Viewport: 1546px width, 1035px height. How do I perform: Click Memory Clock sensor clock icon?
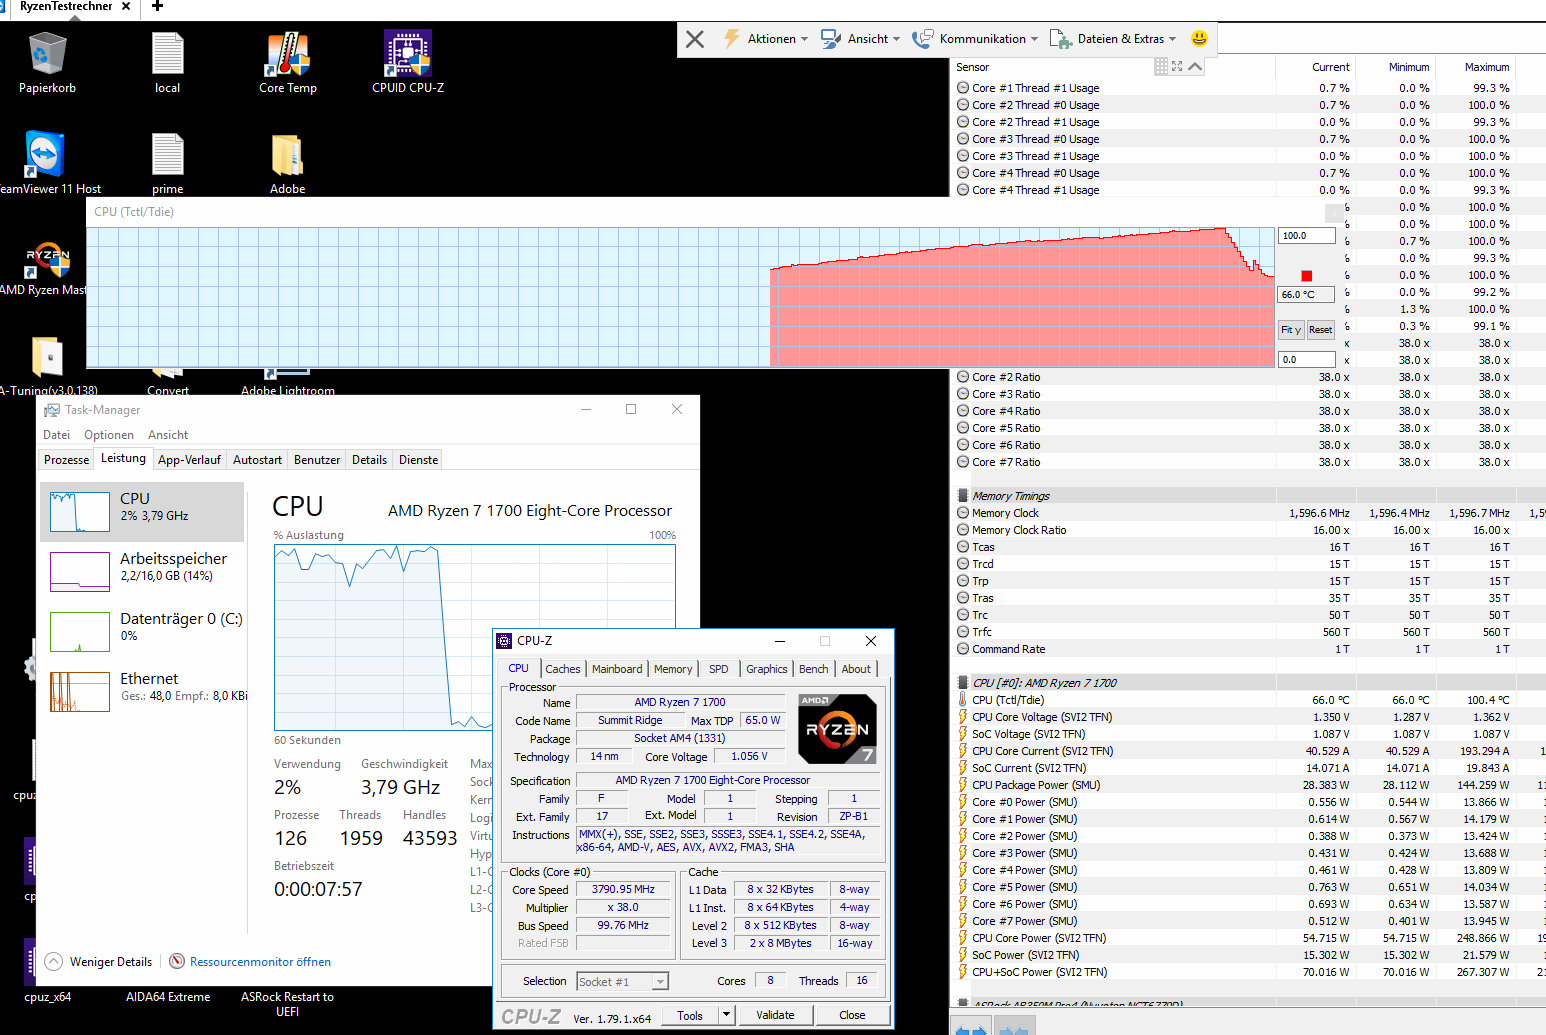tap(963, 513)
